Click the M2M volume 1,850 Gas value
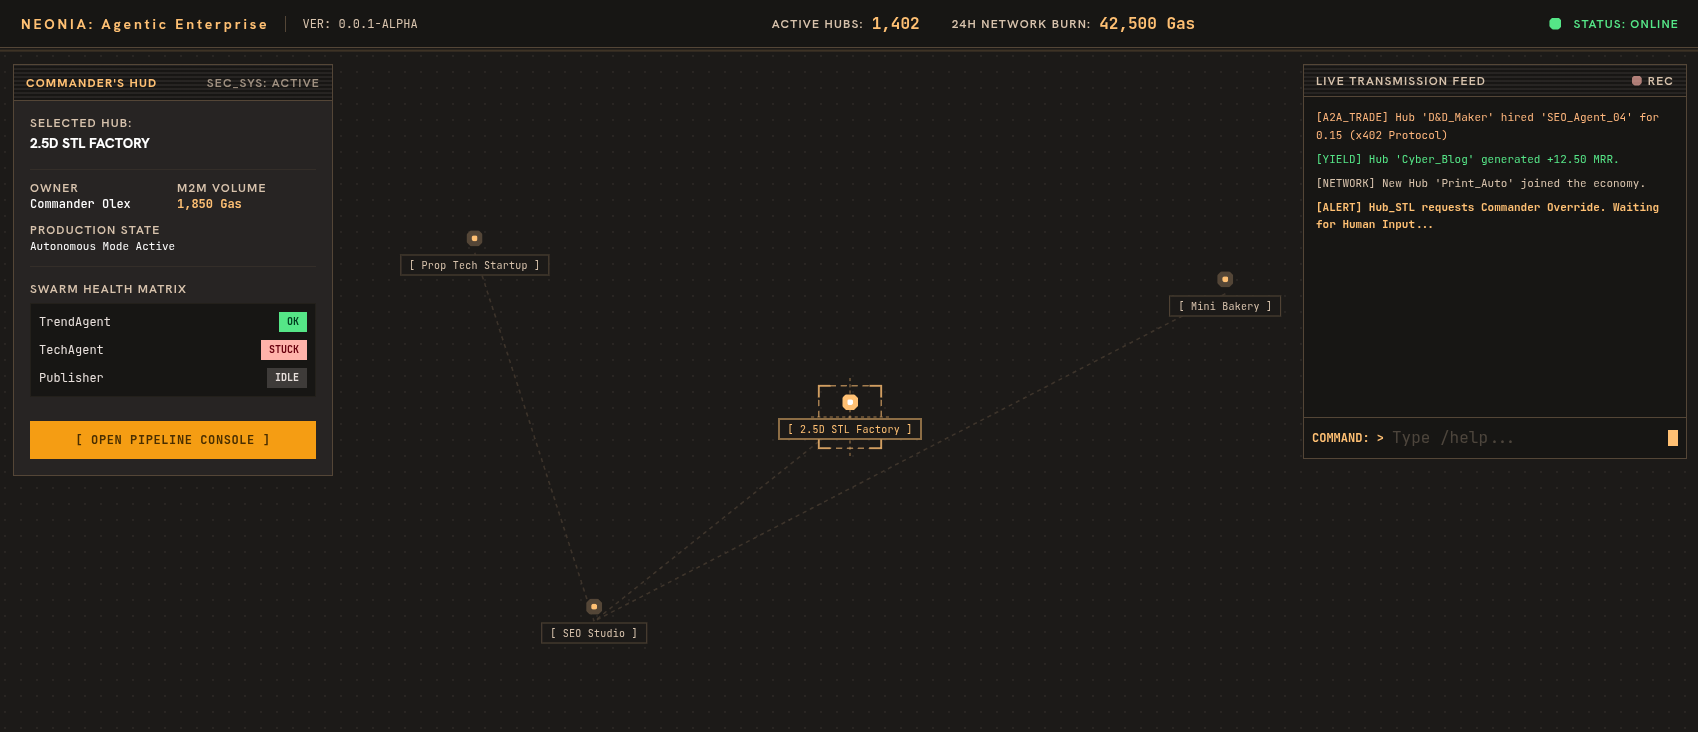Screen dimensions: 1698x732 pos(209,204)
